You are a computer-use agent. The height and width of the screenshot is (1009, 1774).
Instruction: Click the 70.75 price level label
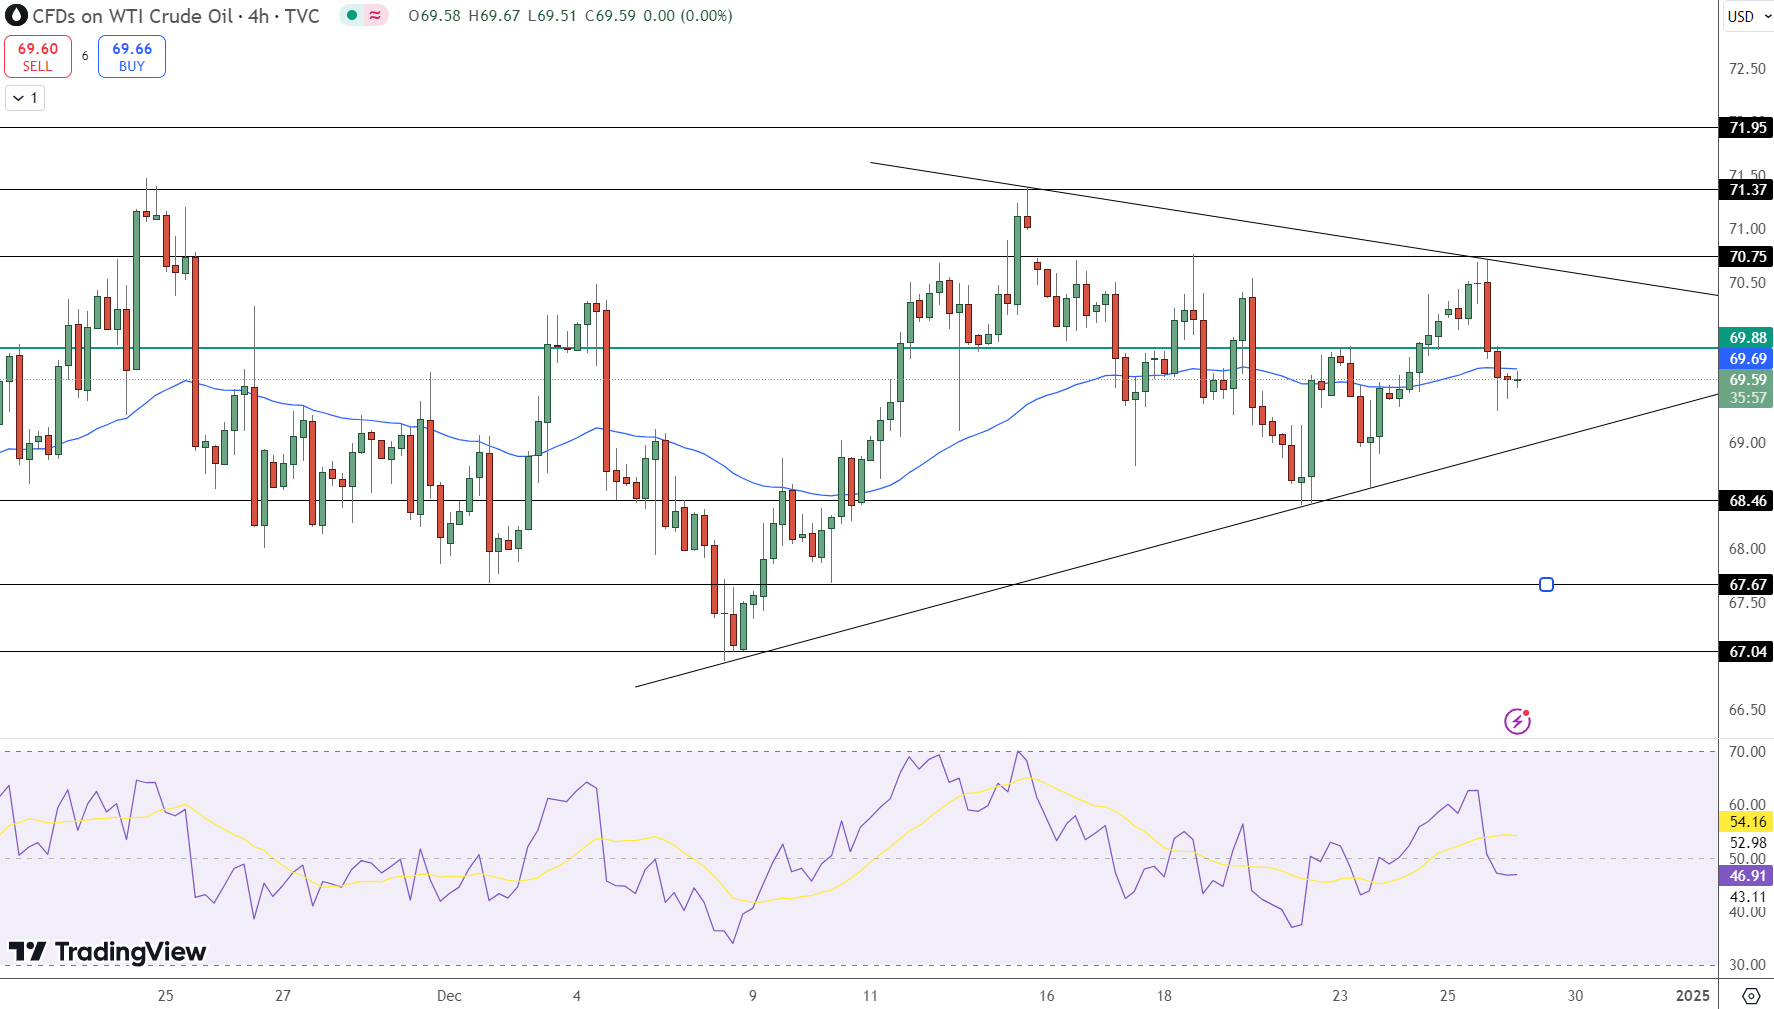(x=1747, y=257)
